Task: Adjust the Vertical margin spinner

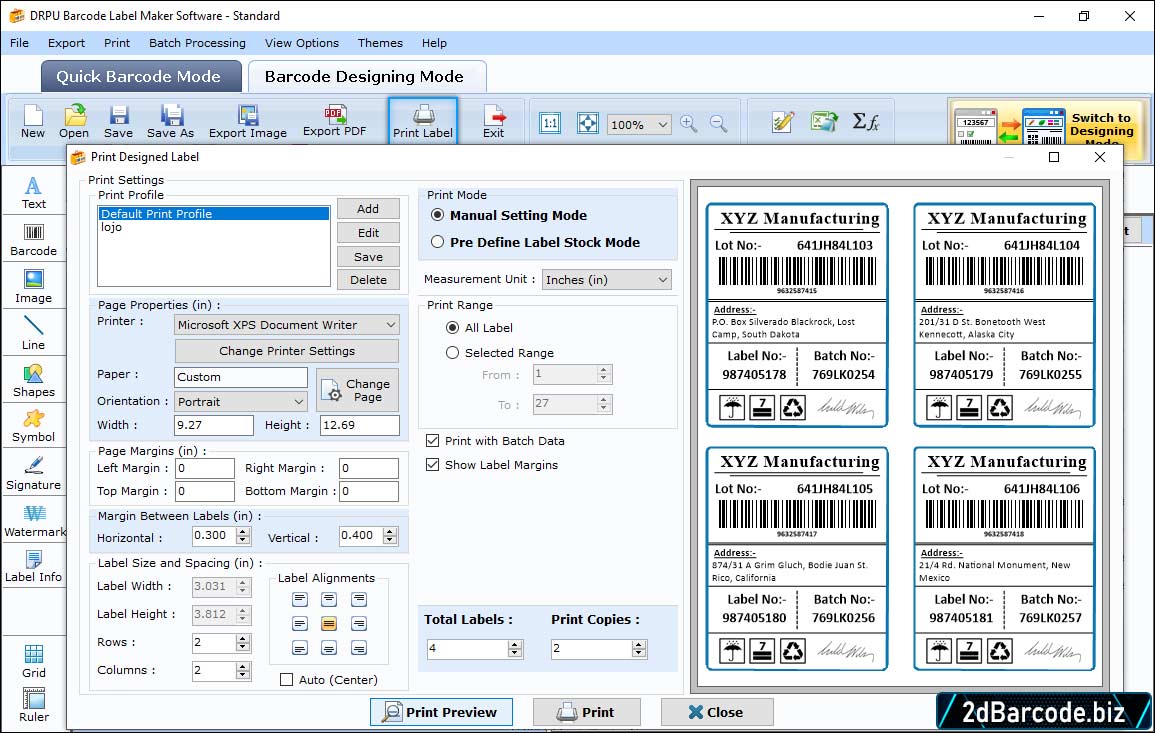Action: 390,536
